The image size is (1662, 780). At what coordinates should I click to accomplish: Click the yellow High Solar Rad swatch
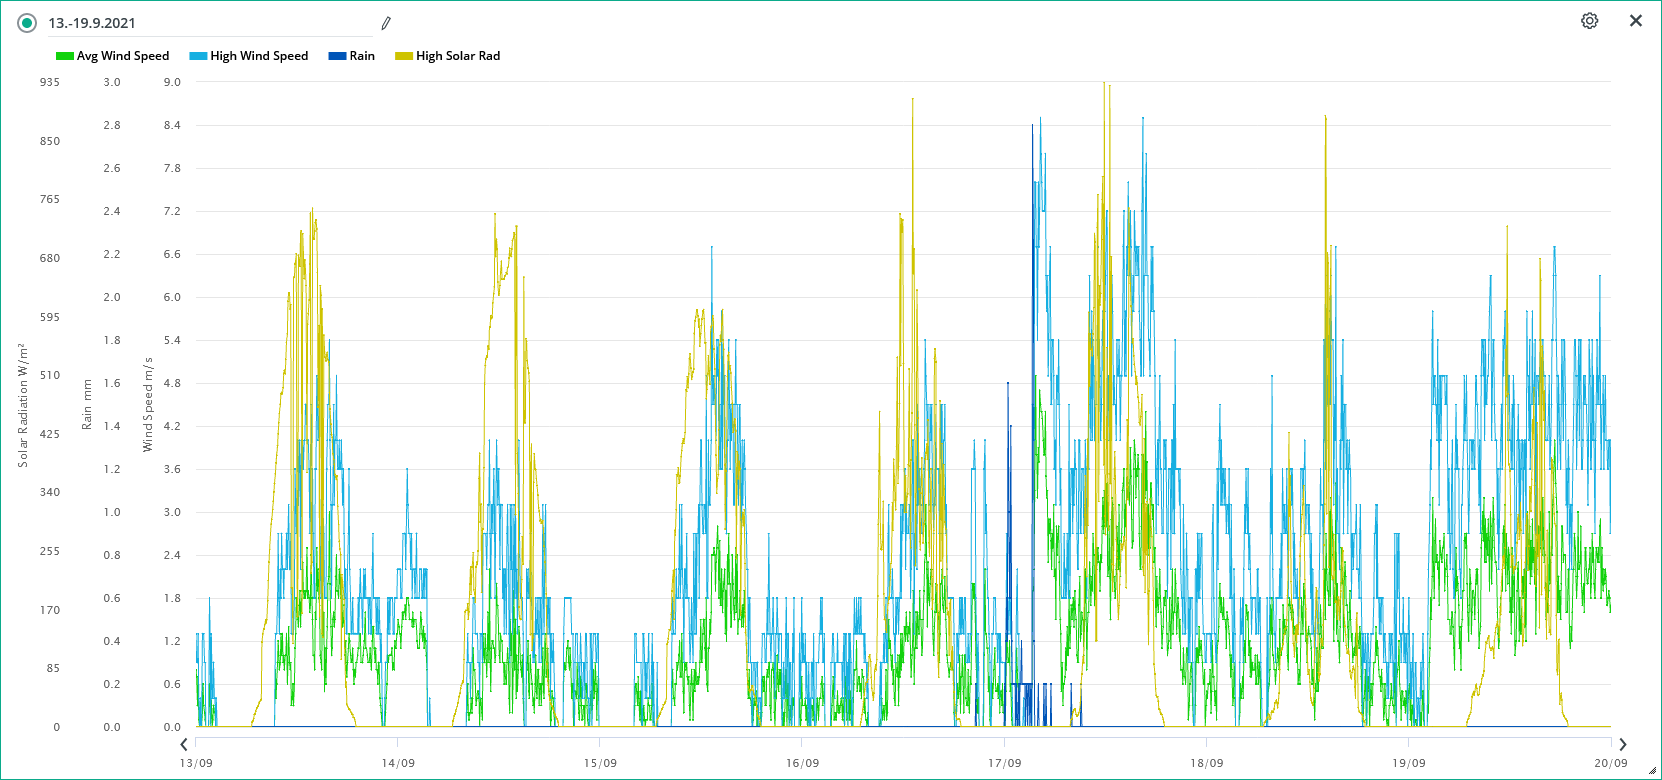click(x=404, y=56)
